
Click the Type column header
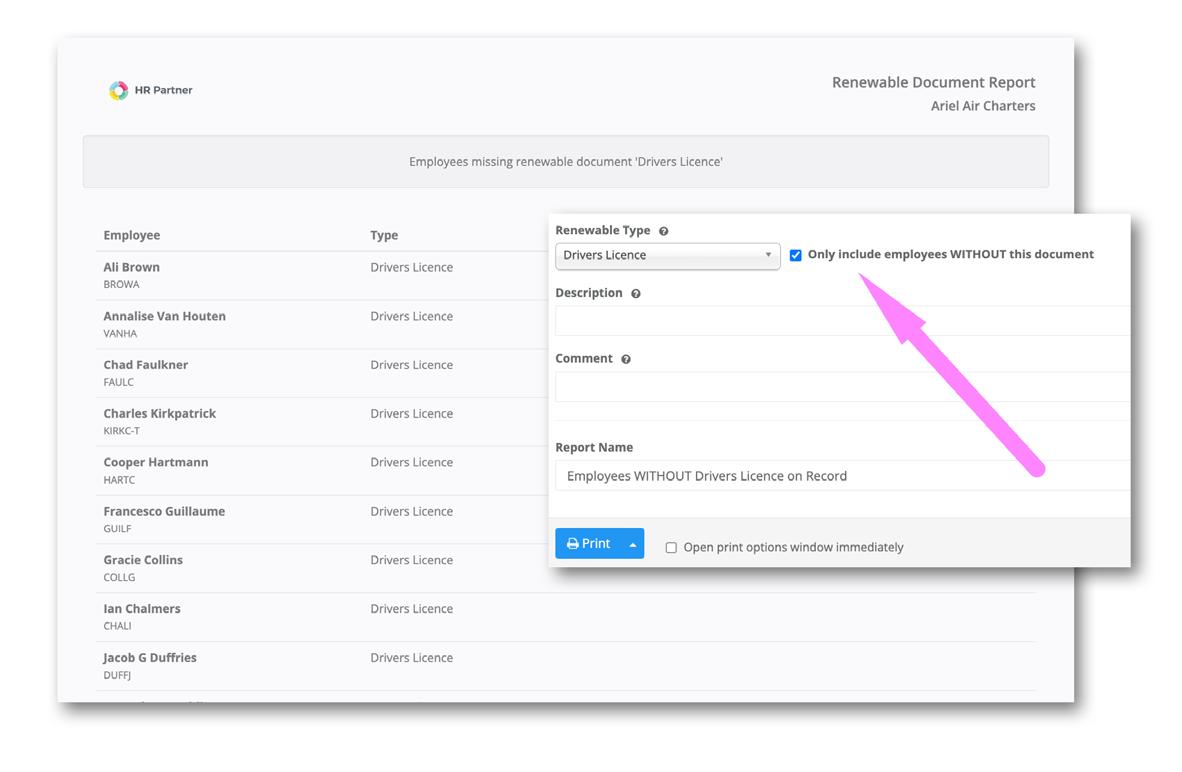coord(384,235)
